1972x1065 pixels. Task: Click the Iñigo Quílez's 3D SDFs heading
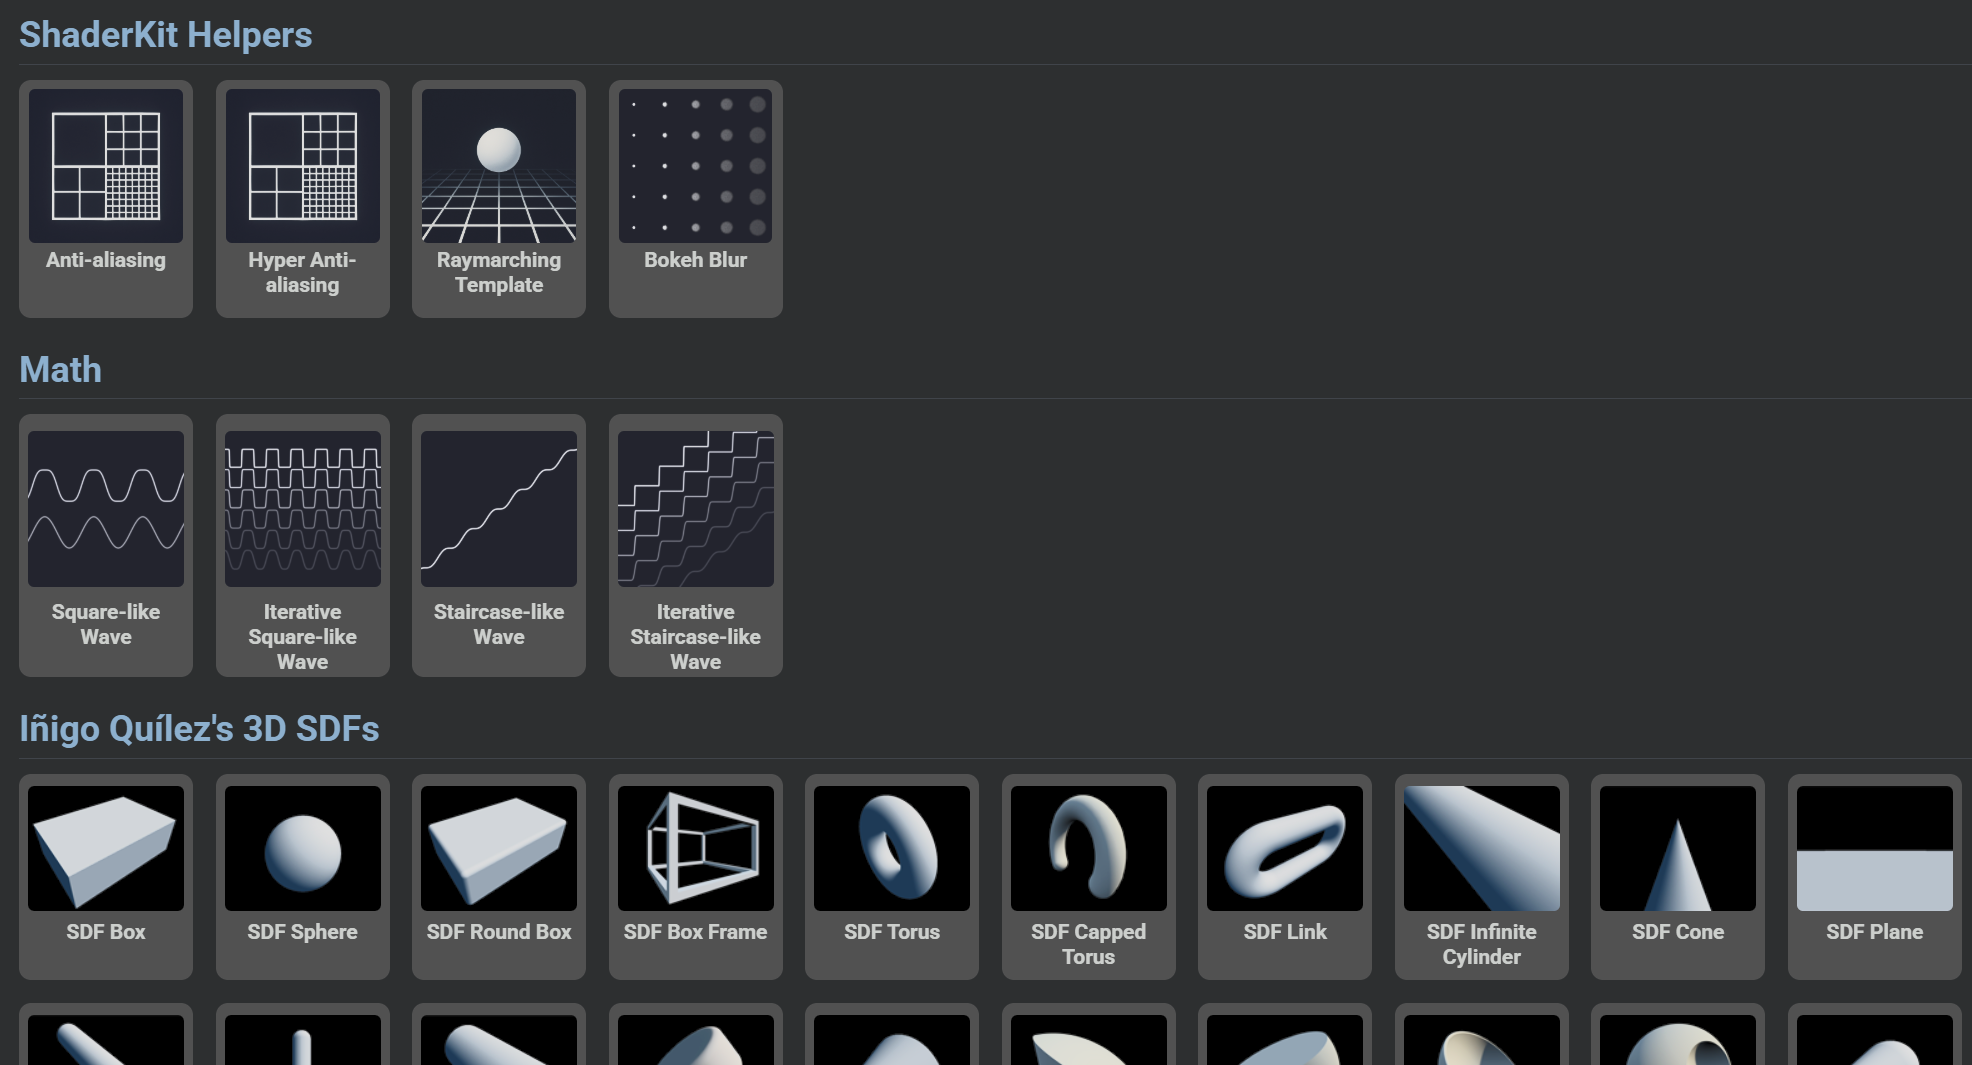point(199,728)
